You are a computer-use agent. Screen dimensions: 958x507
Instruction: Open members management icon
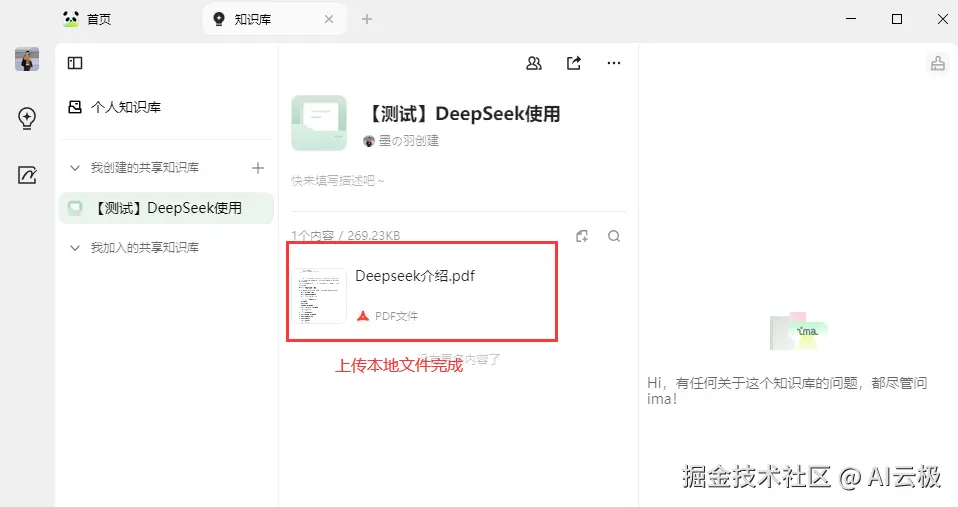coord(534,63)
